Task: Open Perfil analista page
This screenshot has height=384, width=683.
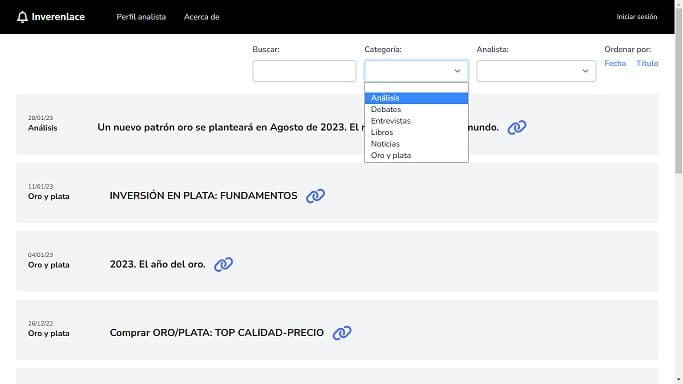Action: click(x=141, y=17)
